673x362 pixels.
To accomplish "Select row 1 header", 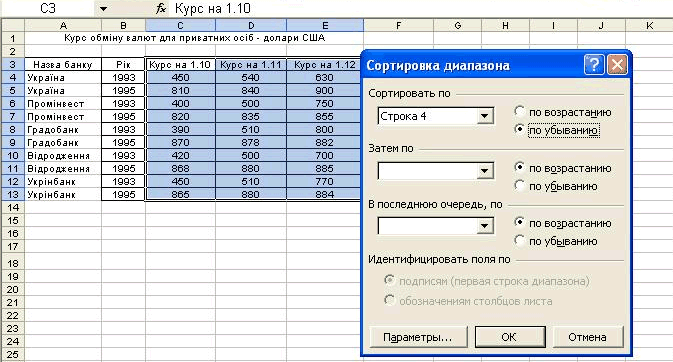I will coord(13,38).
